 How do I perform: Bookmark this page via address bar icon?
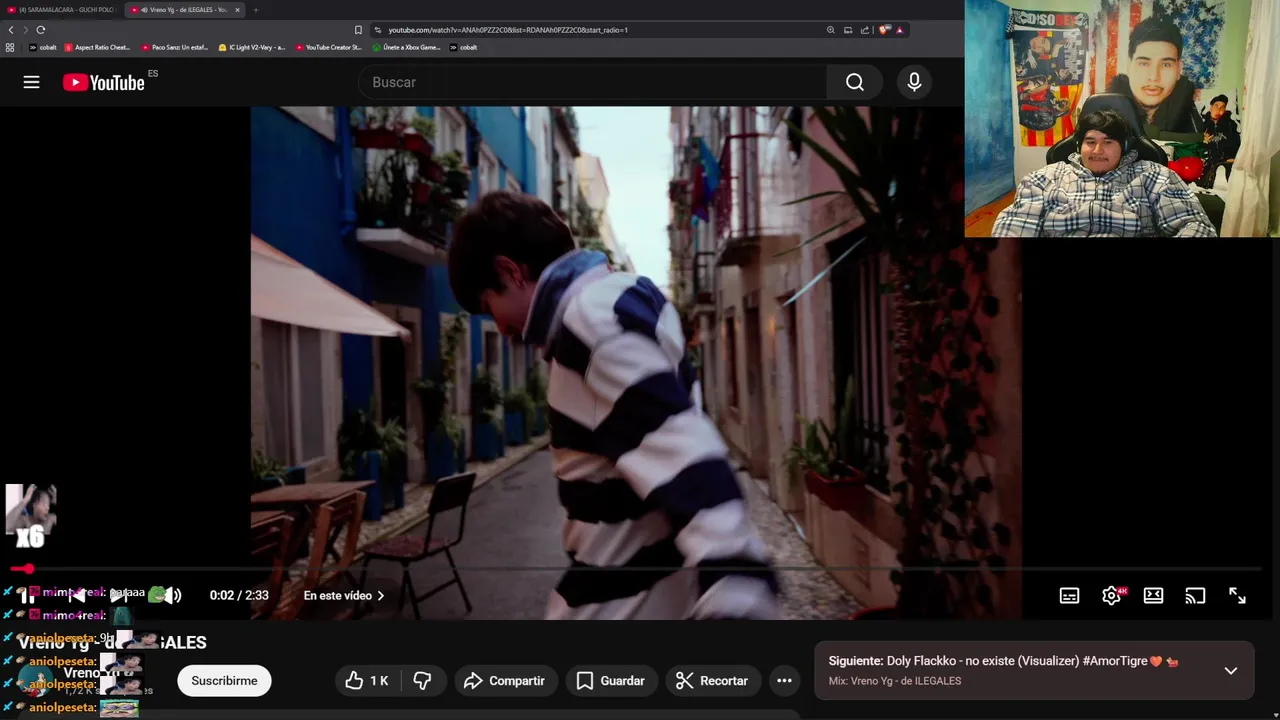[358, 30]
